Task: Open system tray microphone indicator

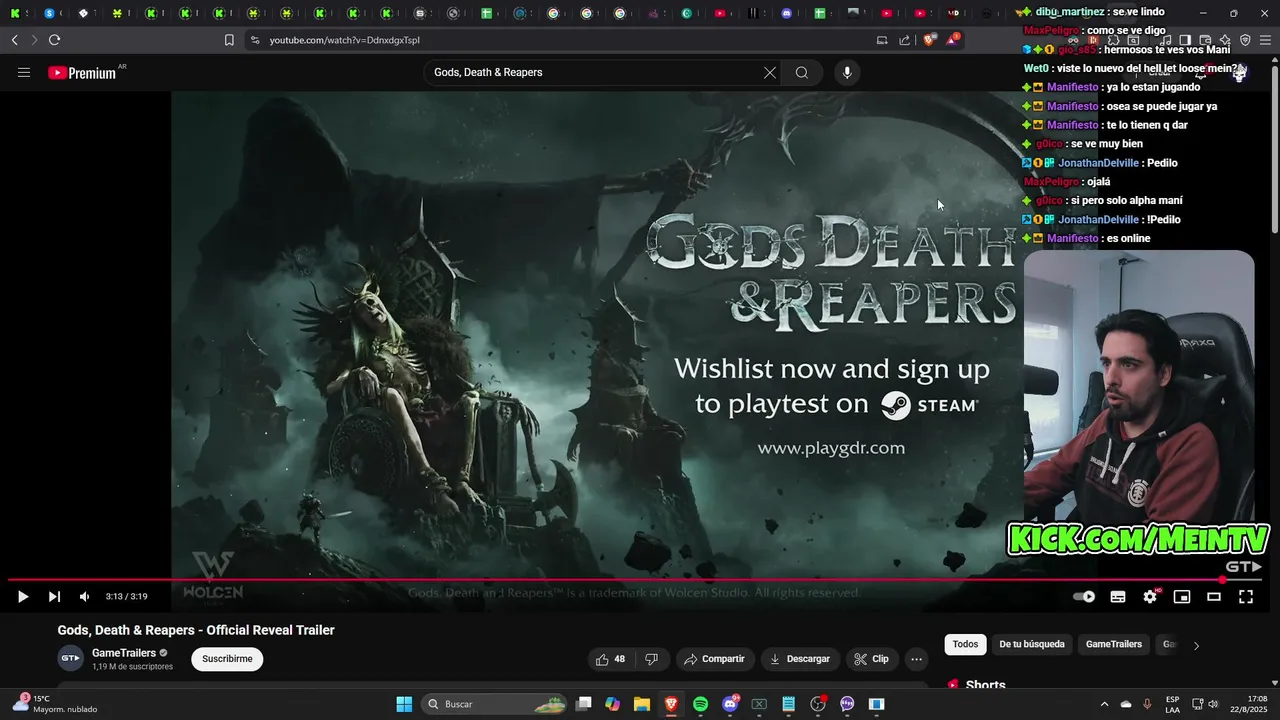Action: 1147,704
